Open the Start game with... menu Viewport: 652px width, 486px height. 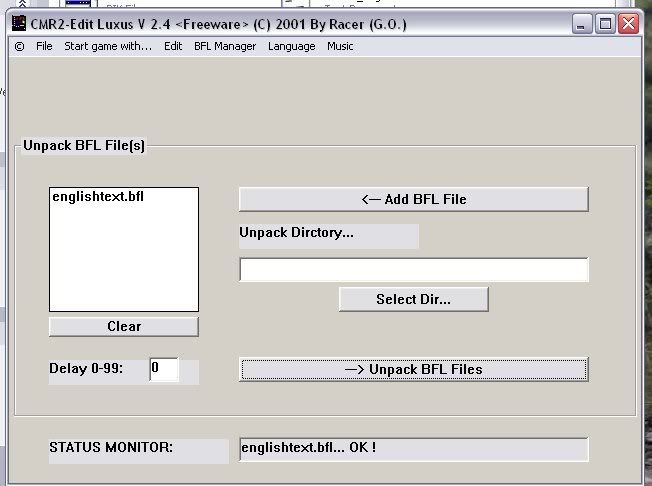coord(108,46)
